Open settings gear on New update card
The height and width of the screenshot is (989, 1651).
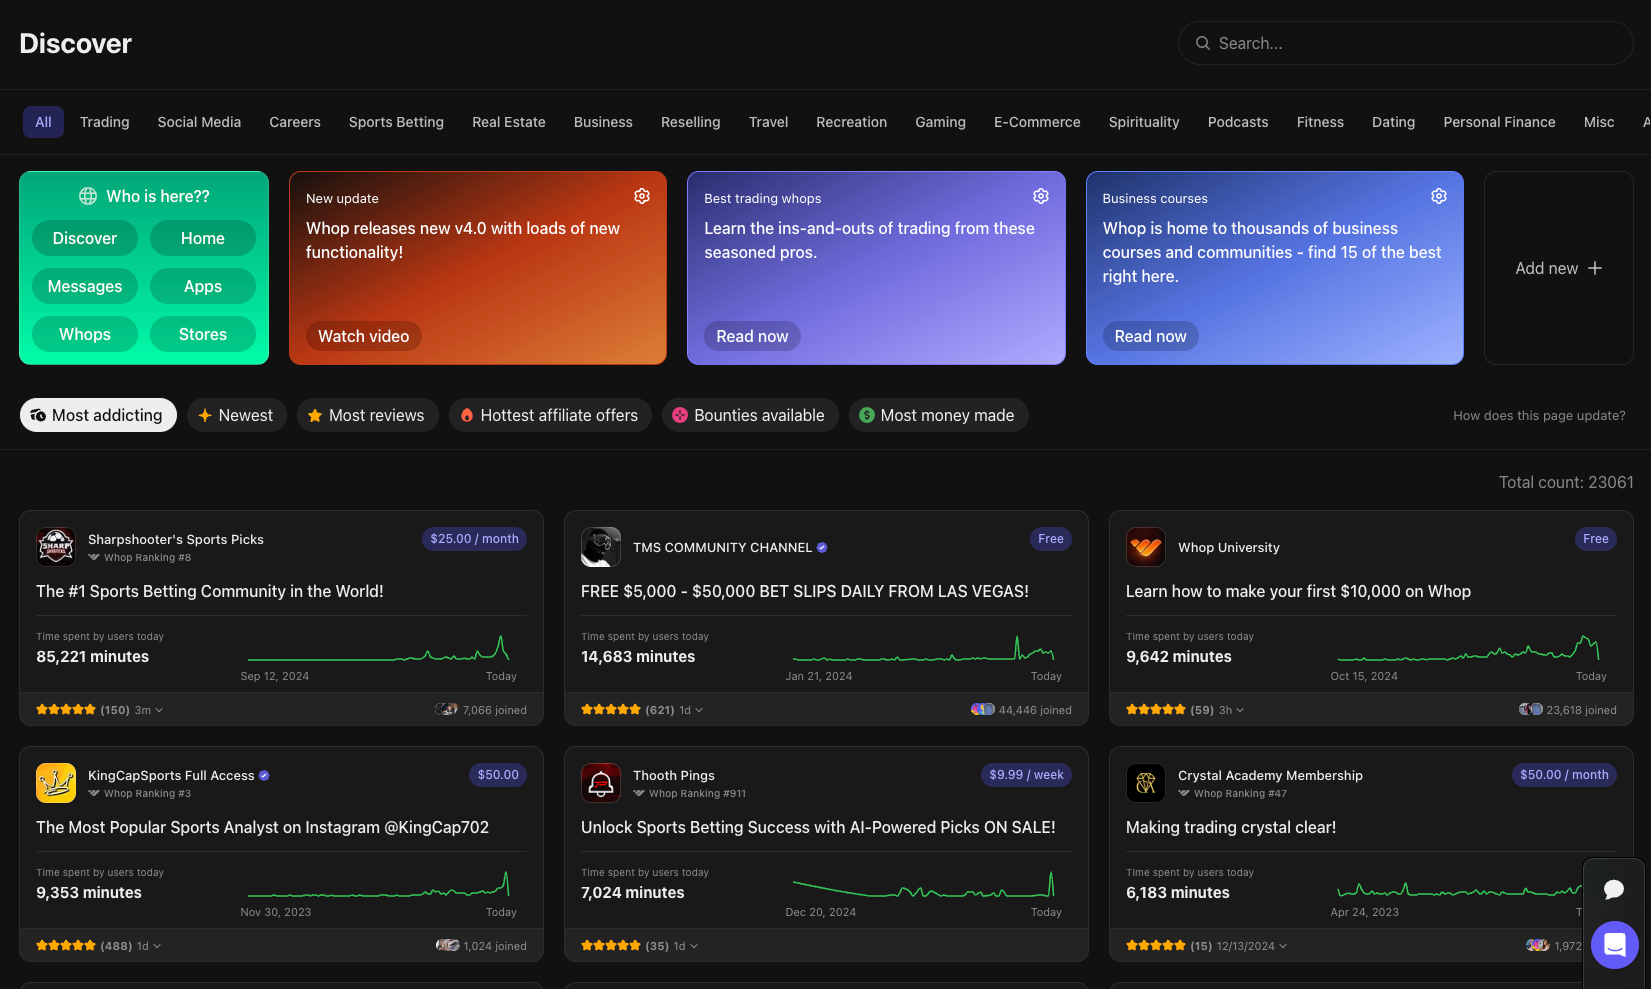[642, 196]
